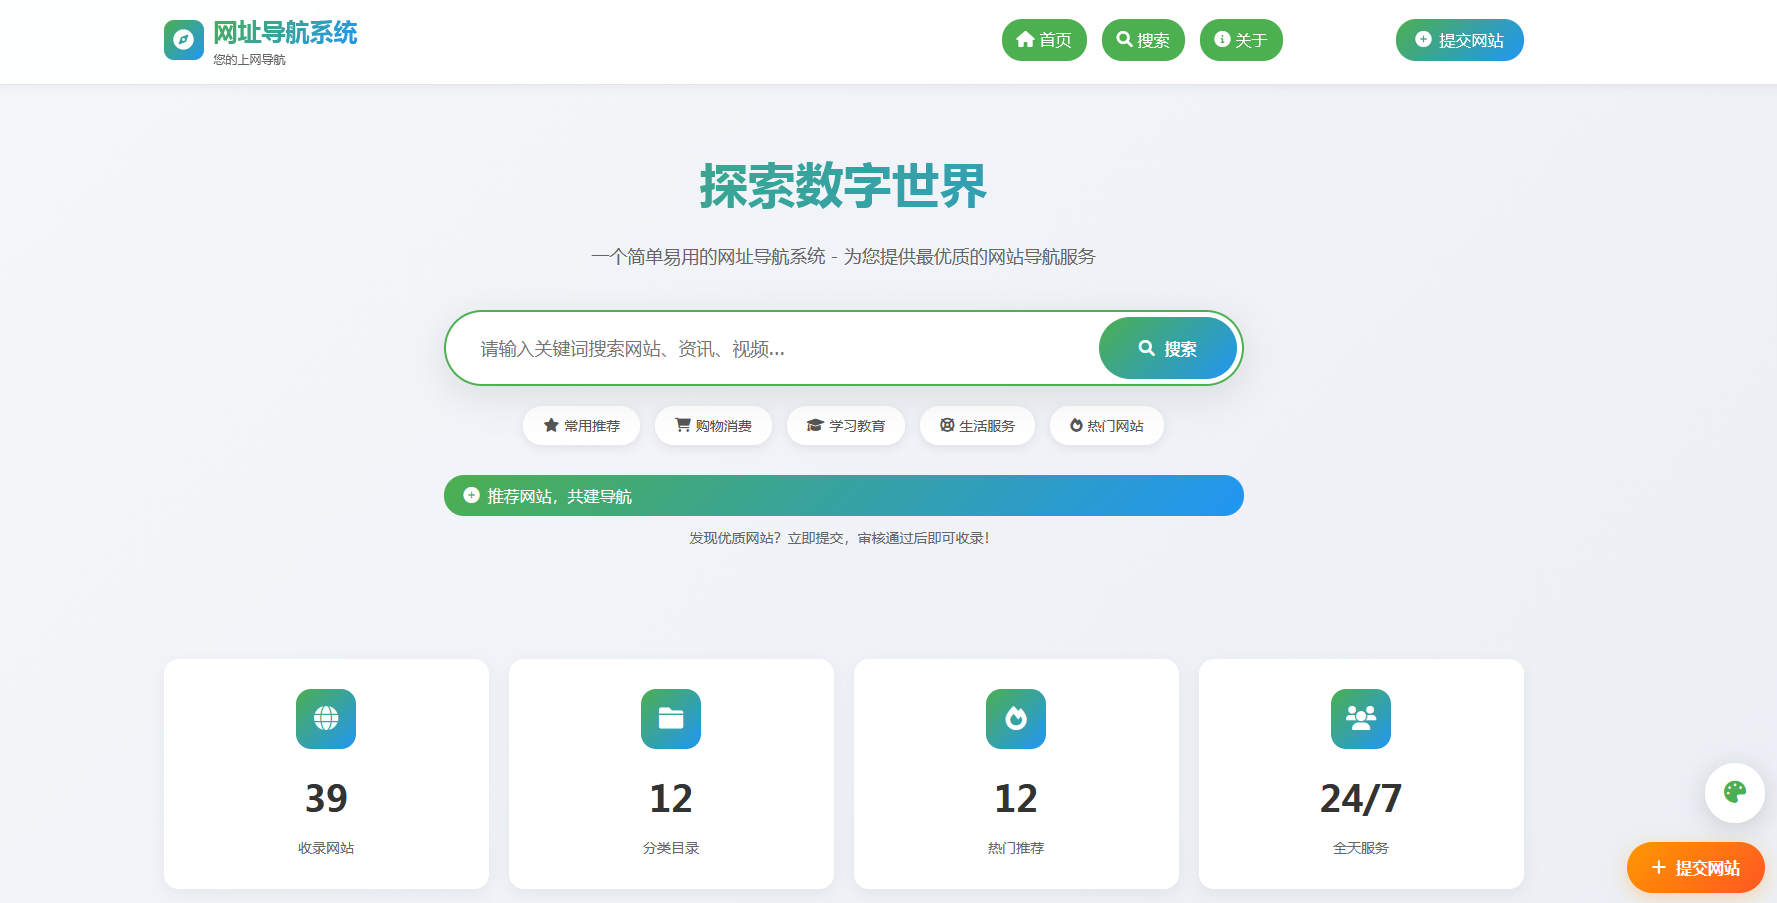Click the magnifier icon on 搜索 nav button

click(x=1122, y=40)
